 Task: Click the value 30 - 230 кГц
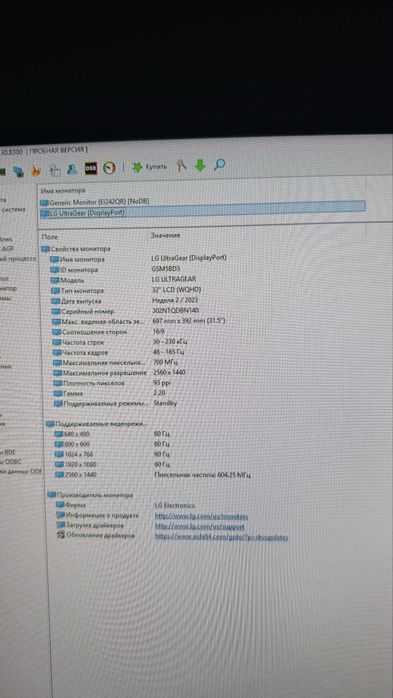tap(170, 341)
